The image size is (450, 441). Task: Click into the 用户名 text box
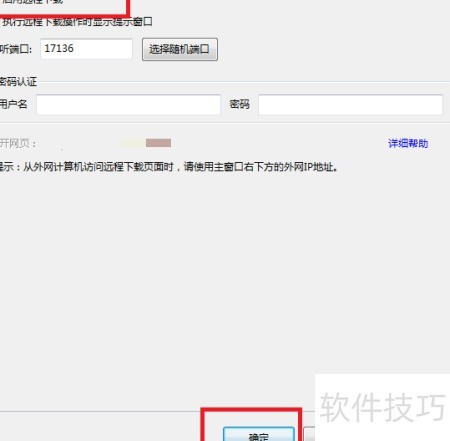(x=128, y=105)
